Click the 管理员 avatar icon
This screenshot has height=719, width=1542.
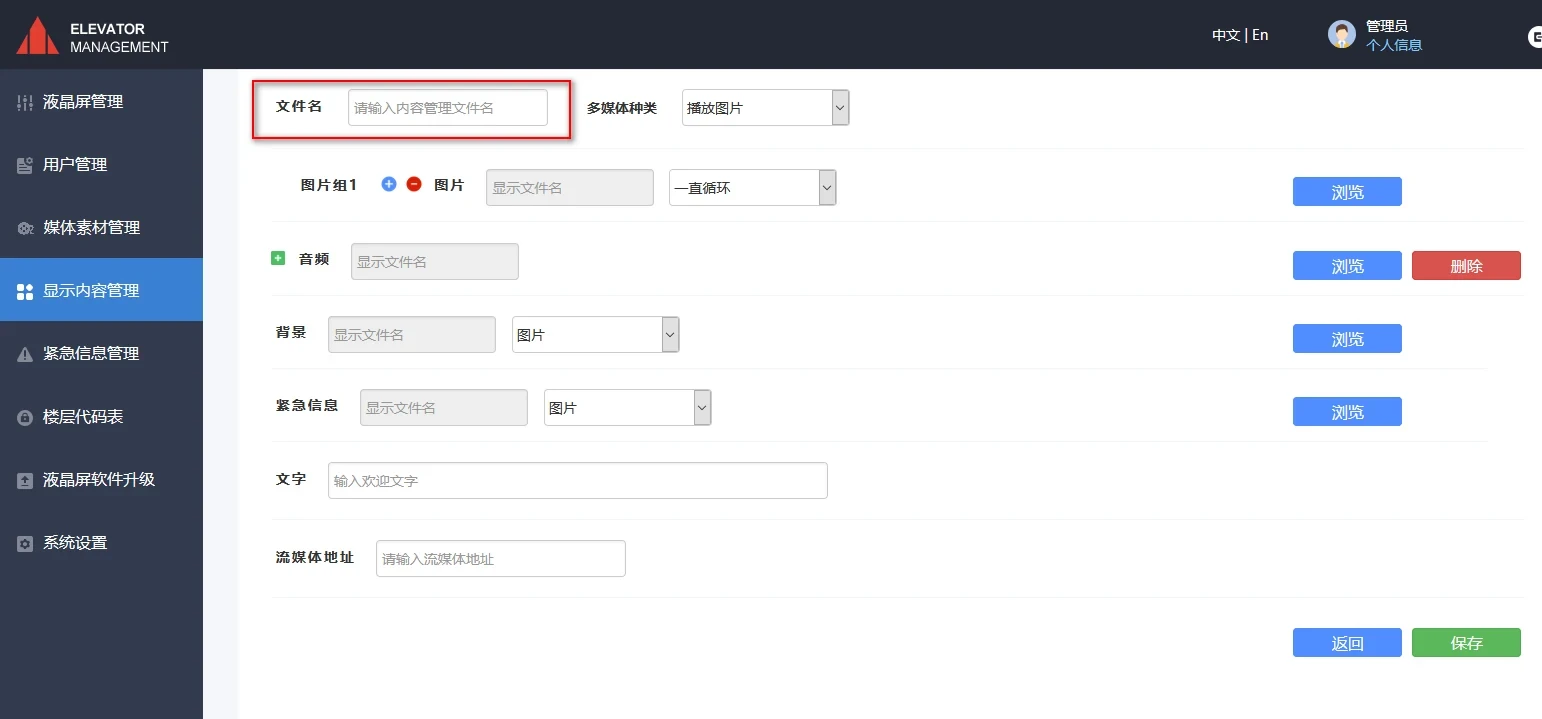tap(1342, 35)
